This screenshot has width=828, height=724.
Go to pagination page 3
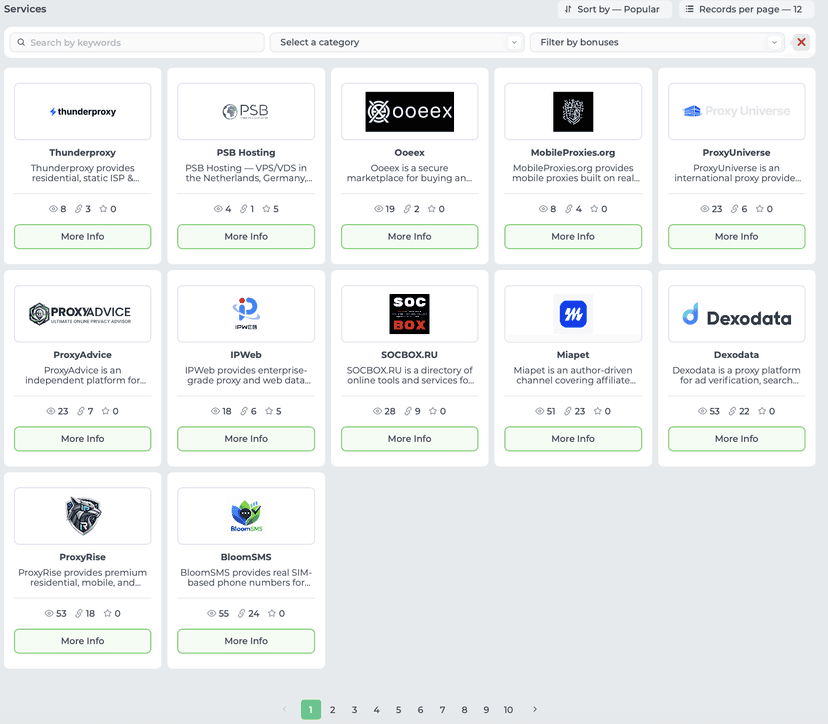pyautogui.click(x=354, y=710)
